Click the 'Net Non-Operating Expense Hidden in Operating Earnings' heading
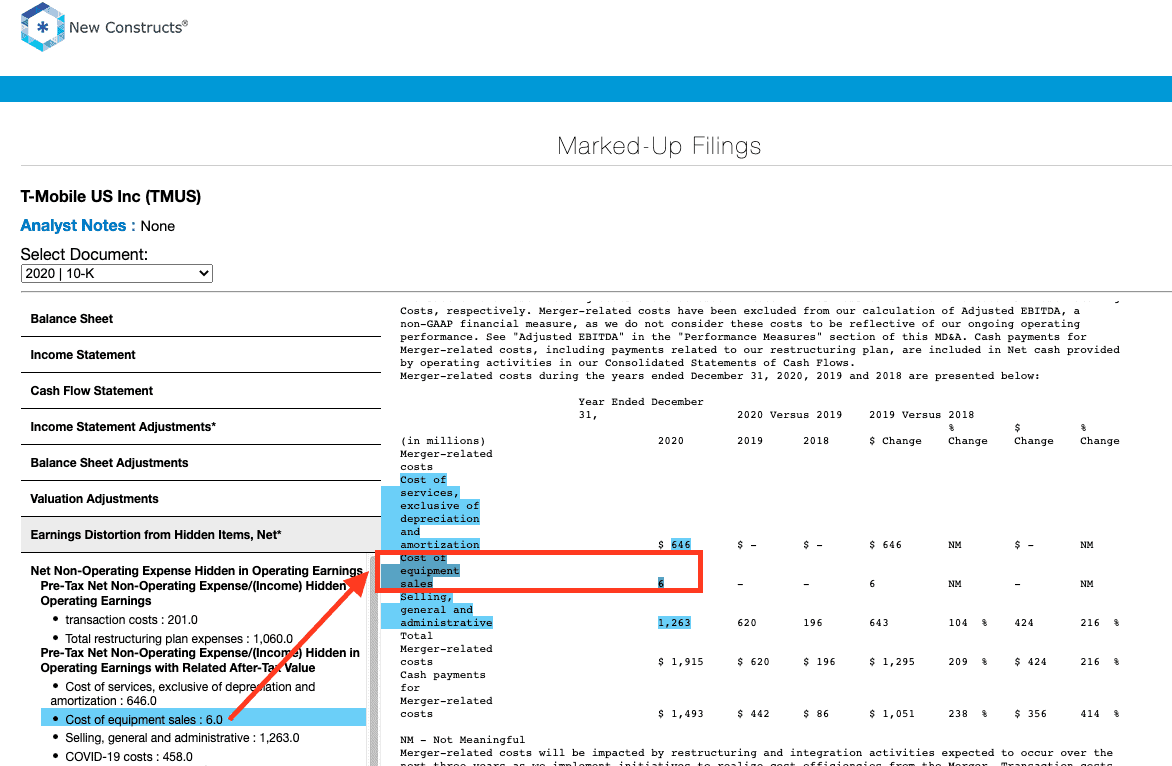1172x766 pixels. (x=197, y=571)
